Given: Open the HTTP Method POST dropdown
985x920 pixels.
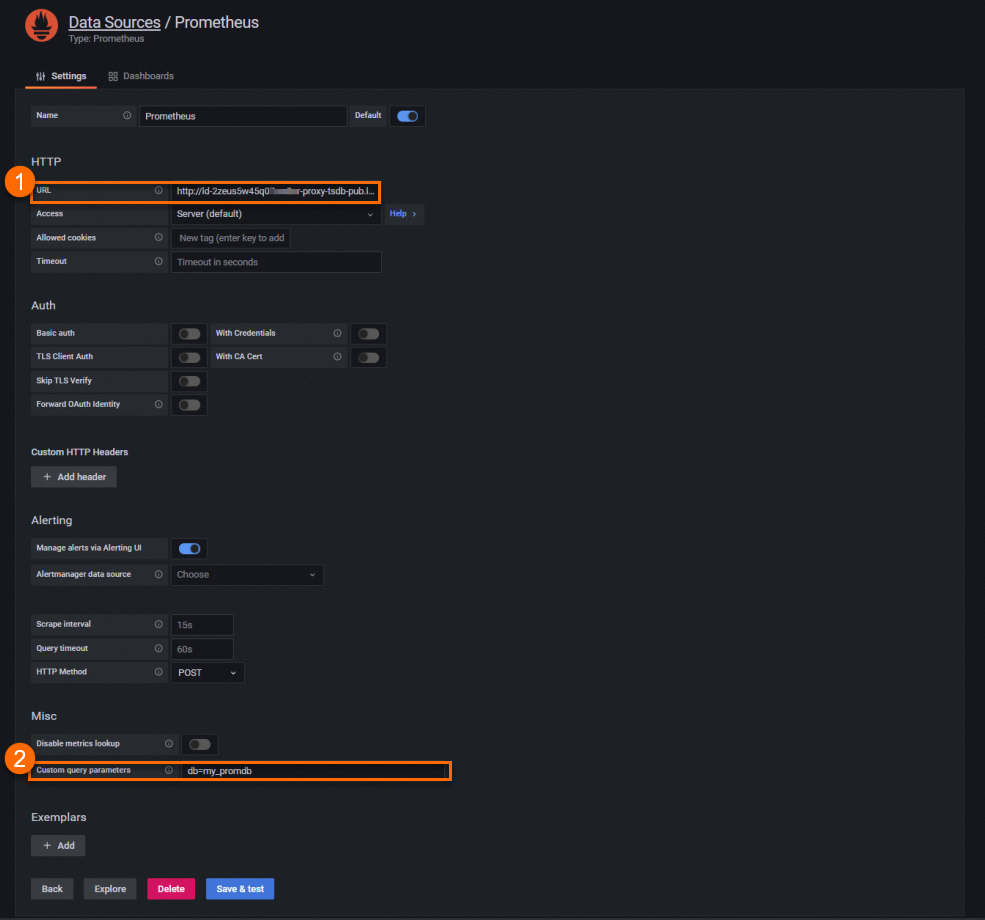Looking at the screenshot, I should [x=207, y=673].
